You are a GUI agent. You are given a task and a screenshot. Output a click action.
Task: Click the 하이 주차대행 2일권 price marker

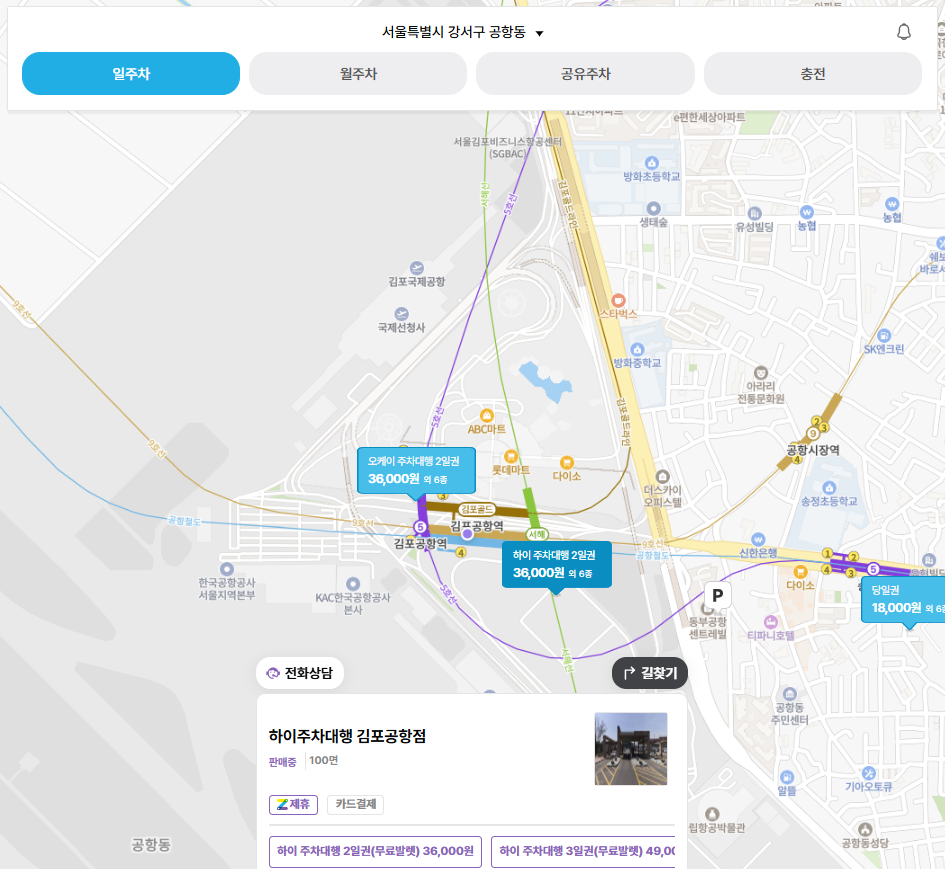(556, 565)
